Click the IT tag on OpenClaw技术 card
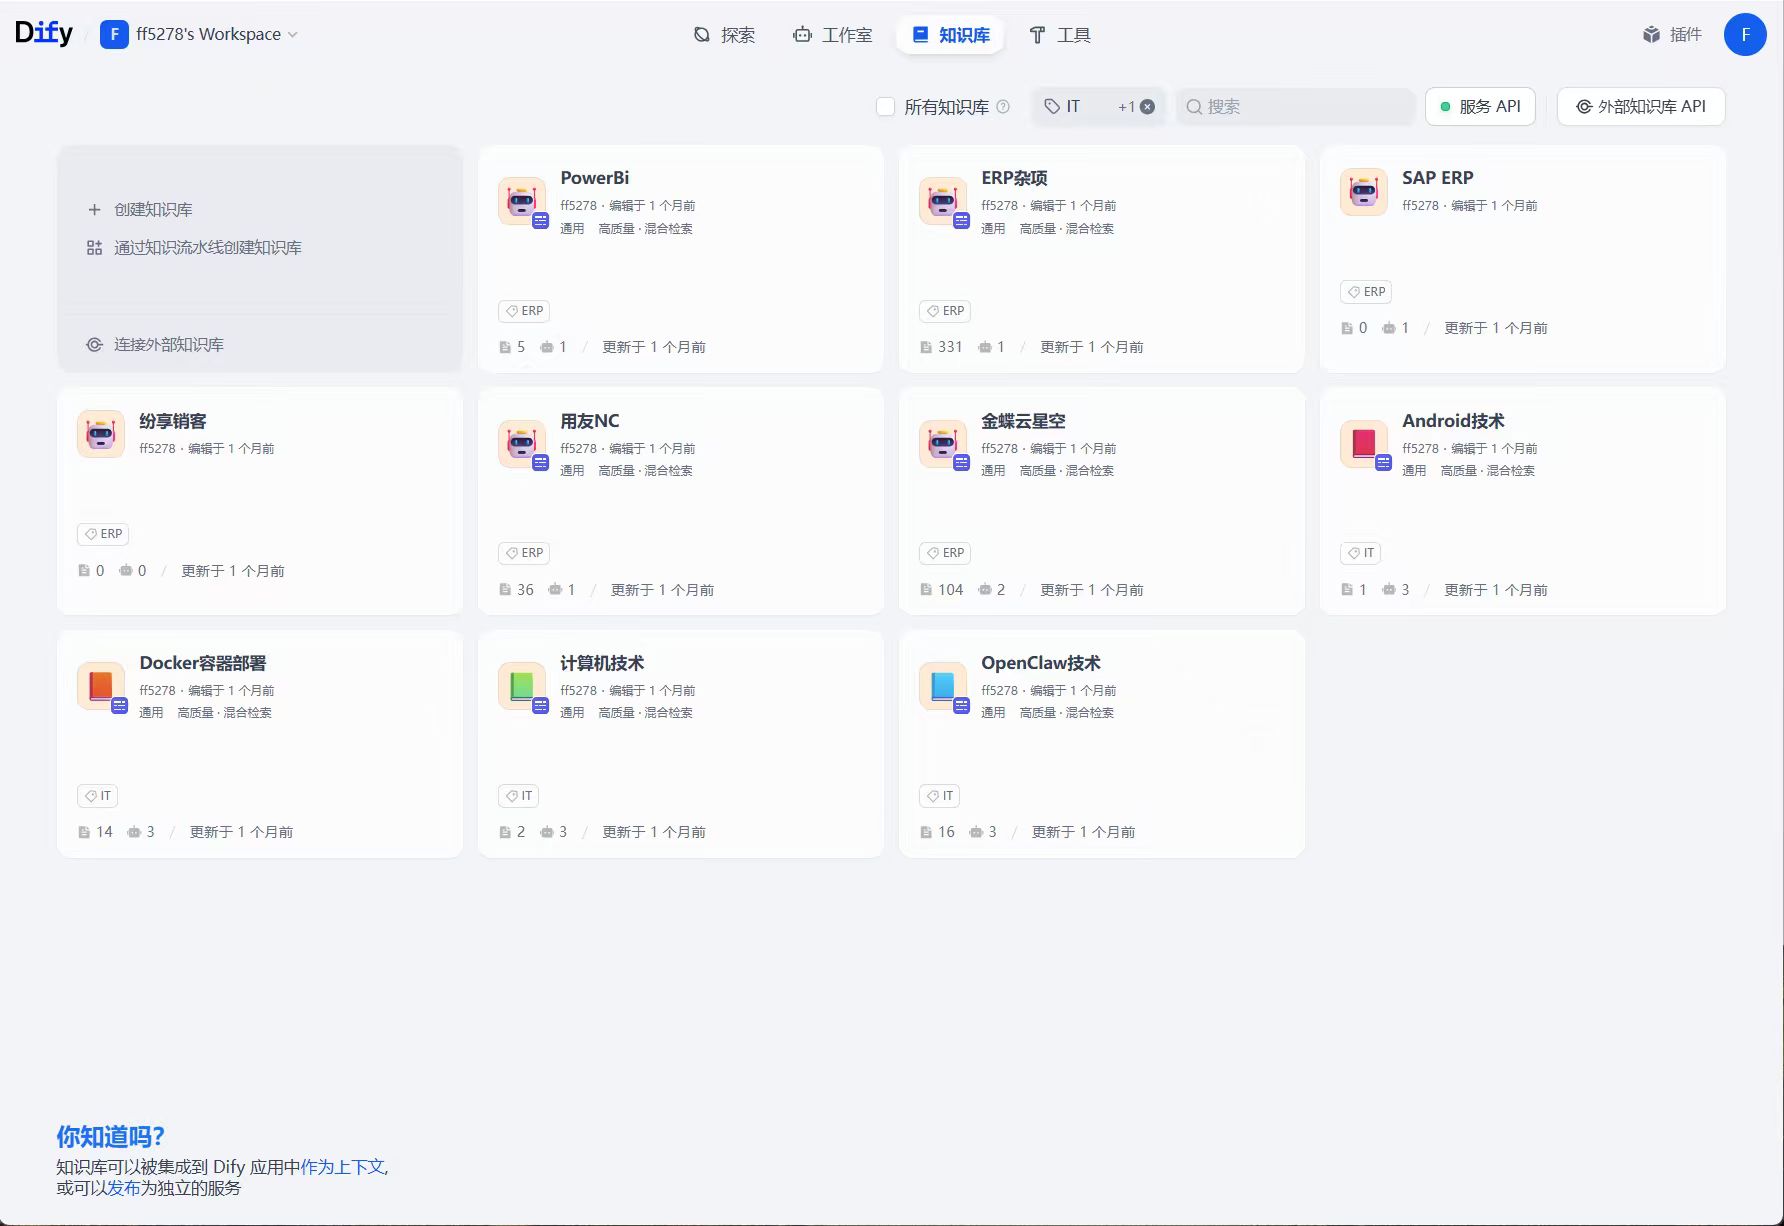The height and width of the screenshot is (1226, 1784). pos(940,796)
